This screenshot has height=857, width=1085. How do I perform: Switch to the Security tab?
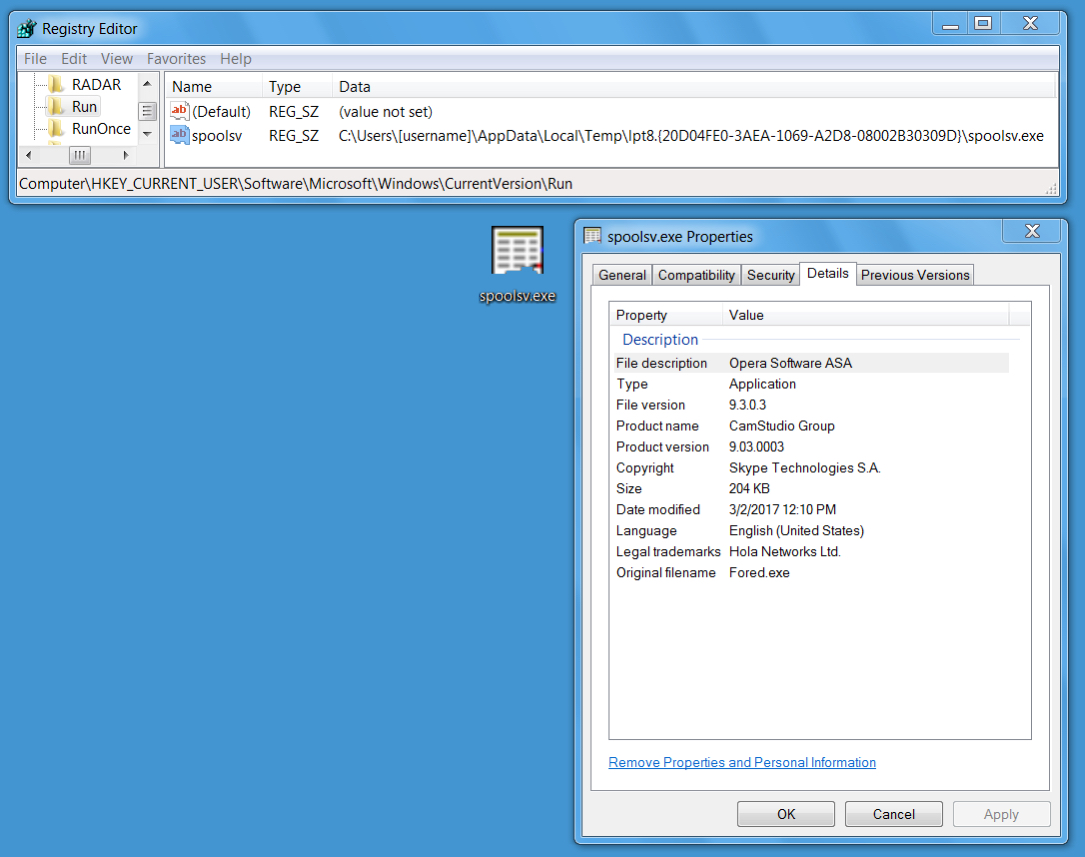pos(771,275)
